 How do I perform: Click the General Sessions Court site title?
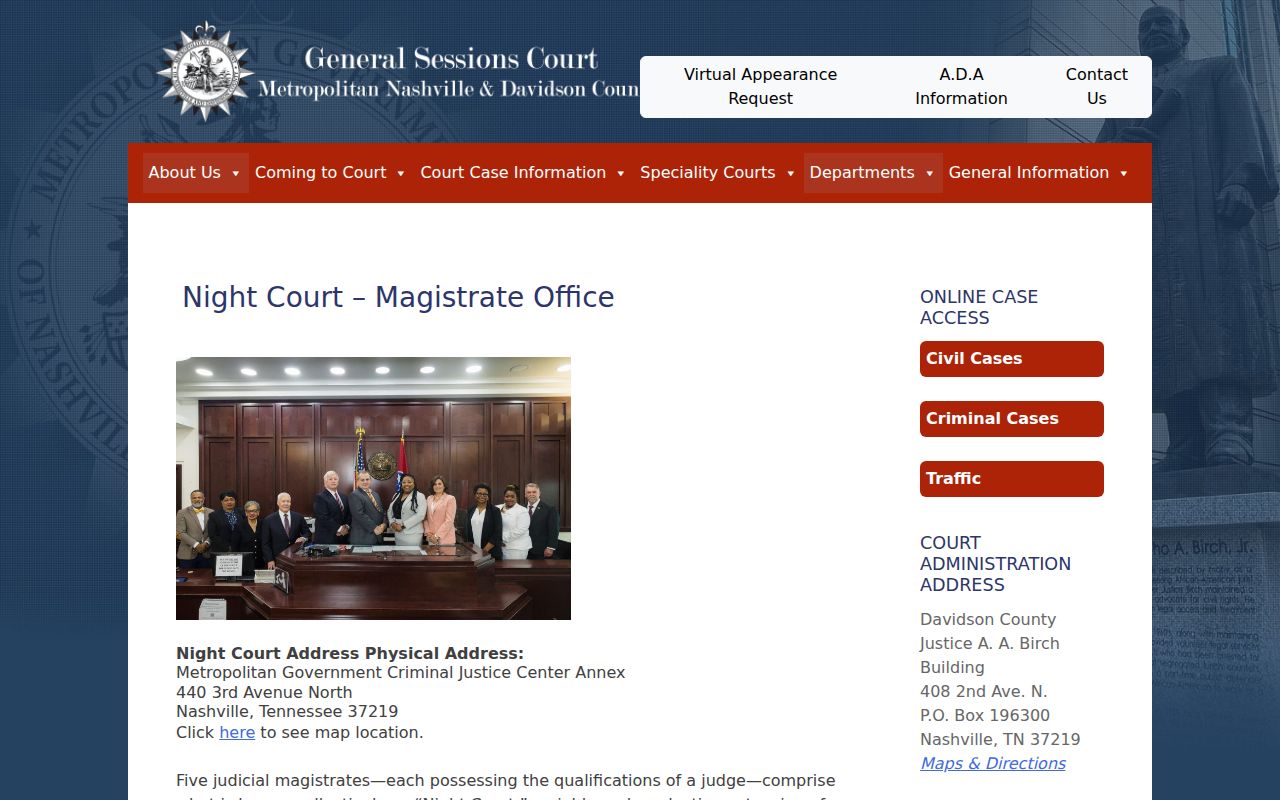point(450,58)
